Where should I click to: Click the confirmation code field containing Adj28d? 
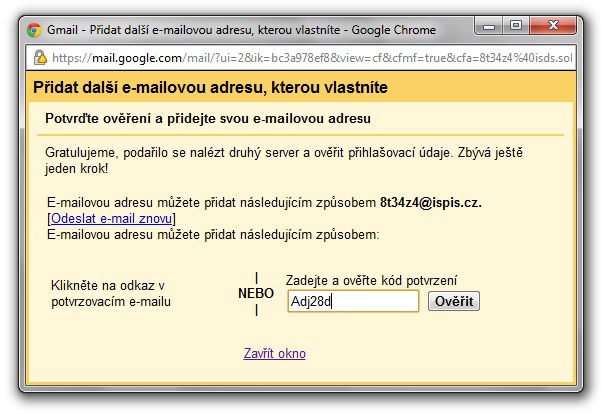351,302
